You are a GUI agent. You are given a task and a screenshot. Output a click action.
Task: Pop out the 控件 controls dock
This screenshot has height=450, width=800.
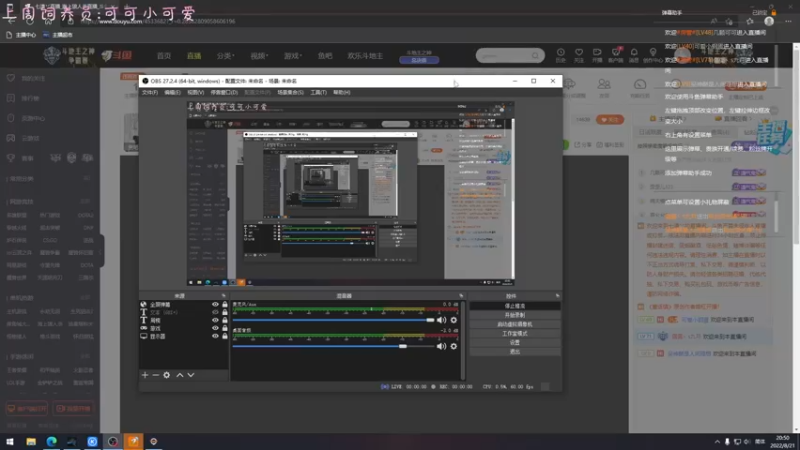[557, 296]
